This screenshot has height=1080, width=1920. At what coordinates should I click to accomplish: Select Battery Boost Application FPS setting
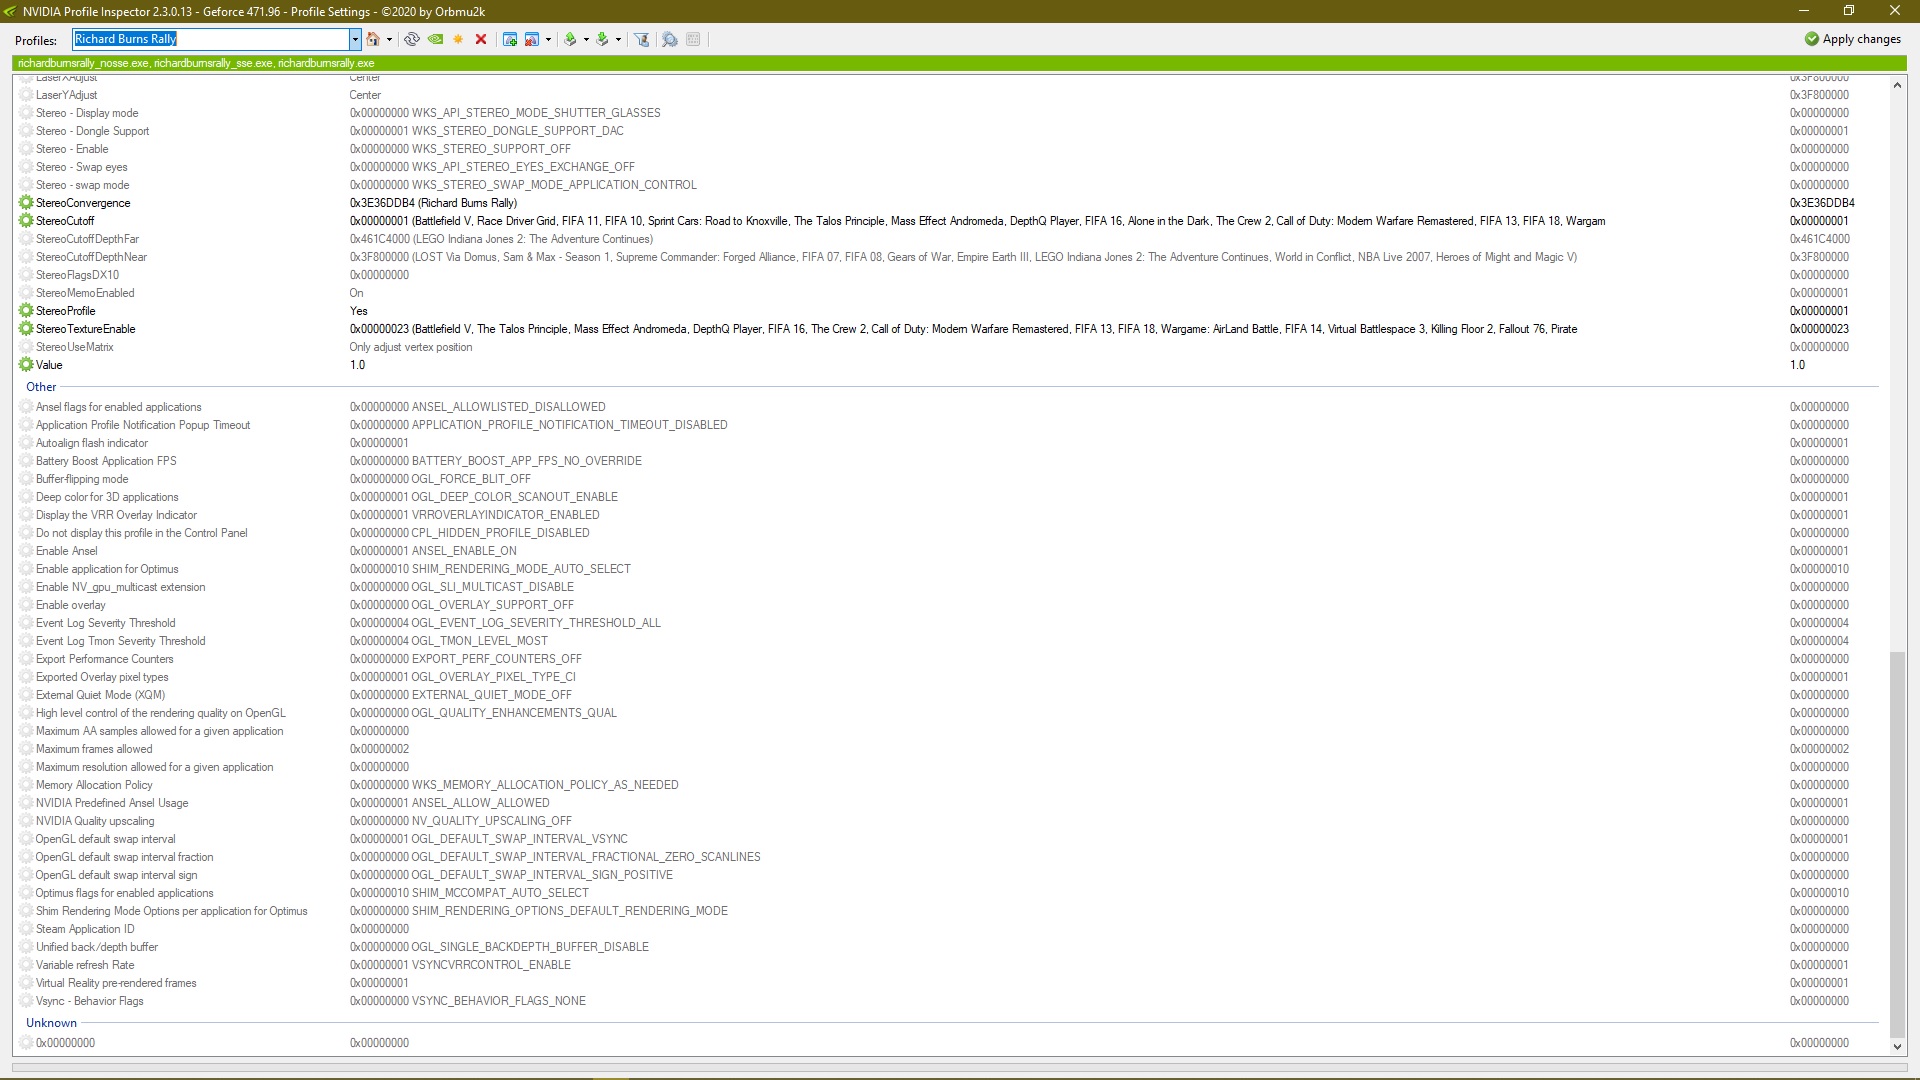(106, 461)
